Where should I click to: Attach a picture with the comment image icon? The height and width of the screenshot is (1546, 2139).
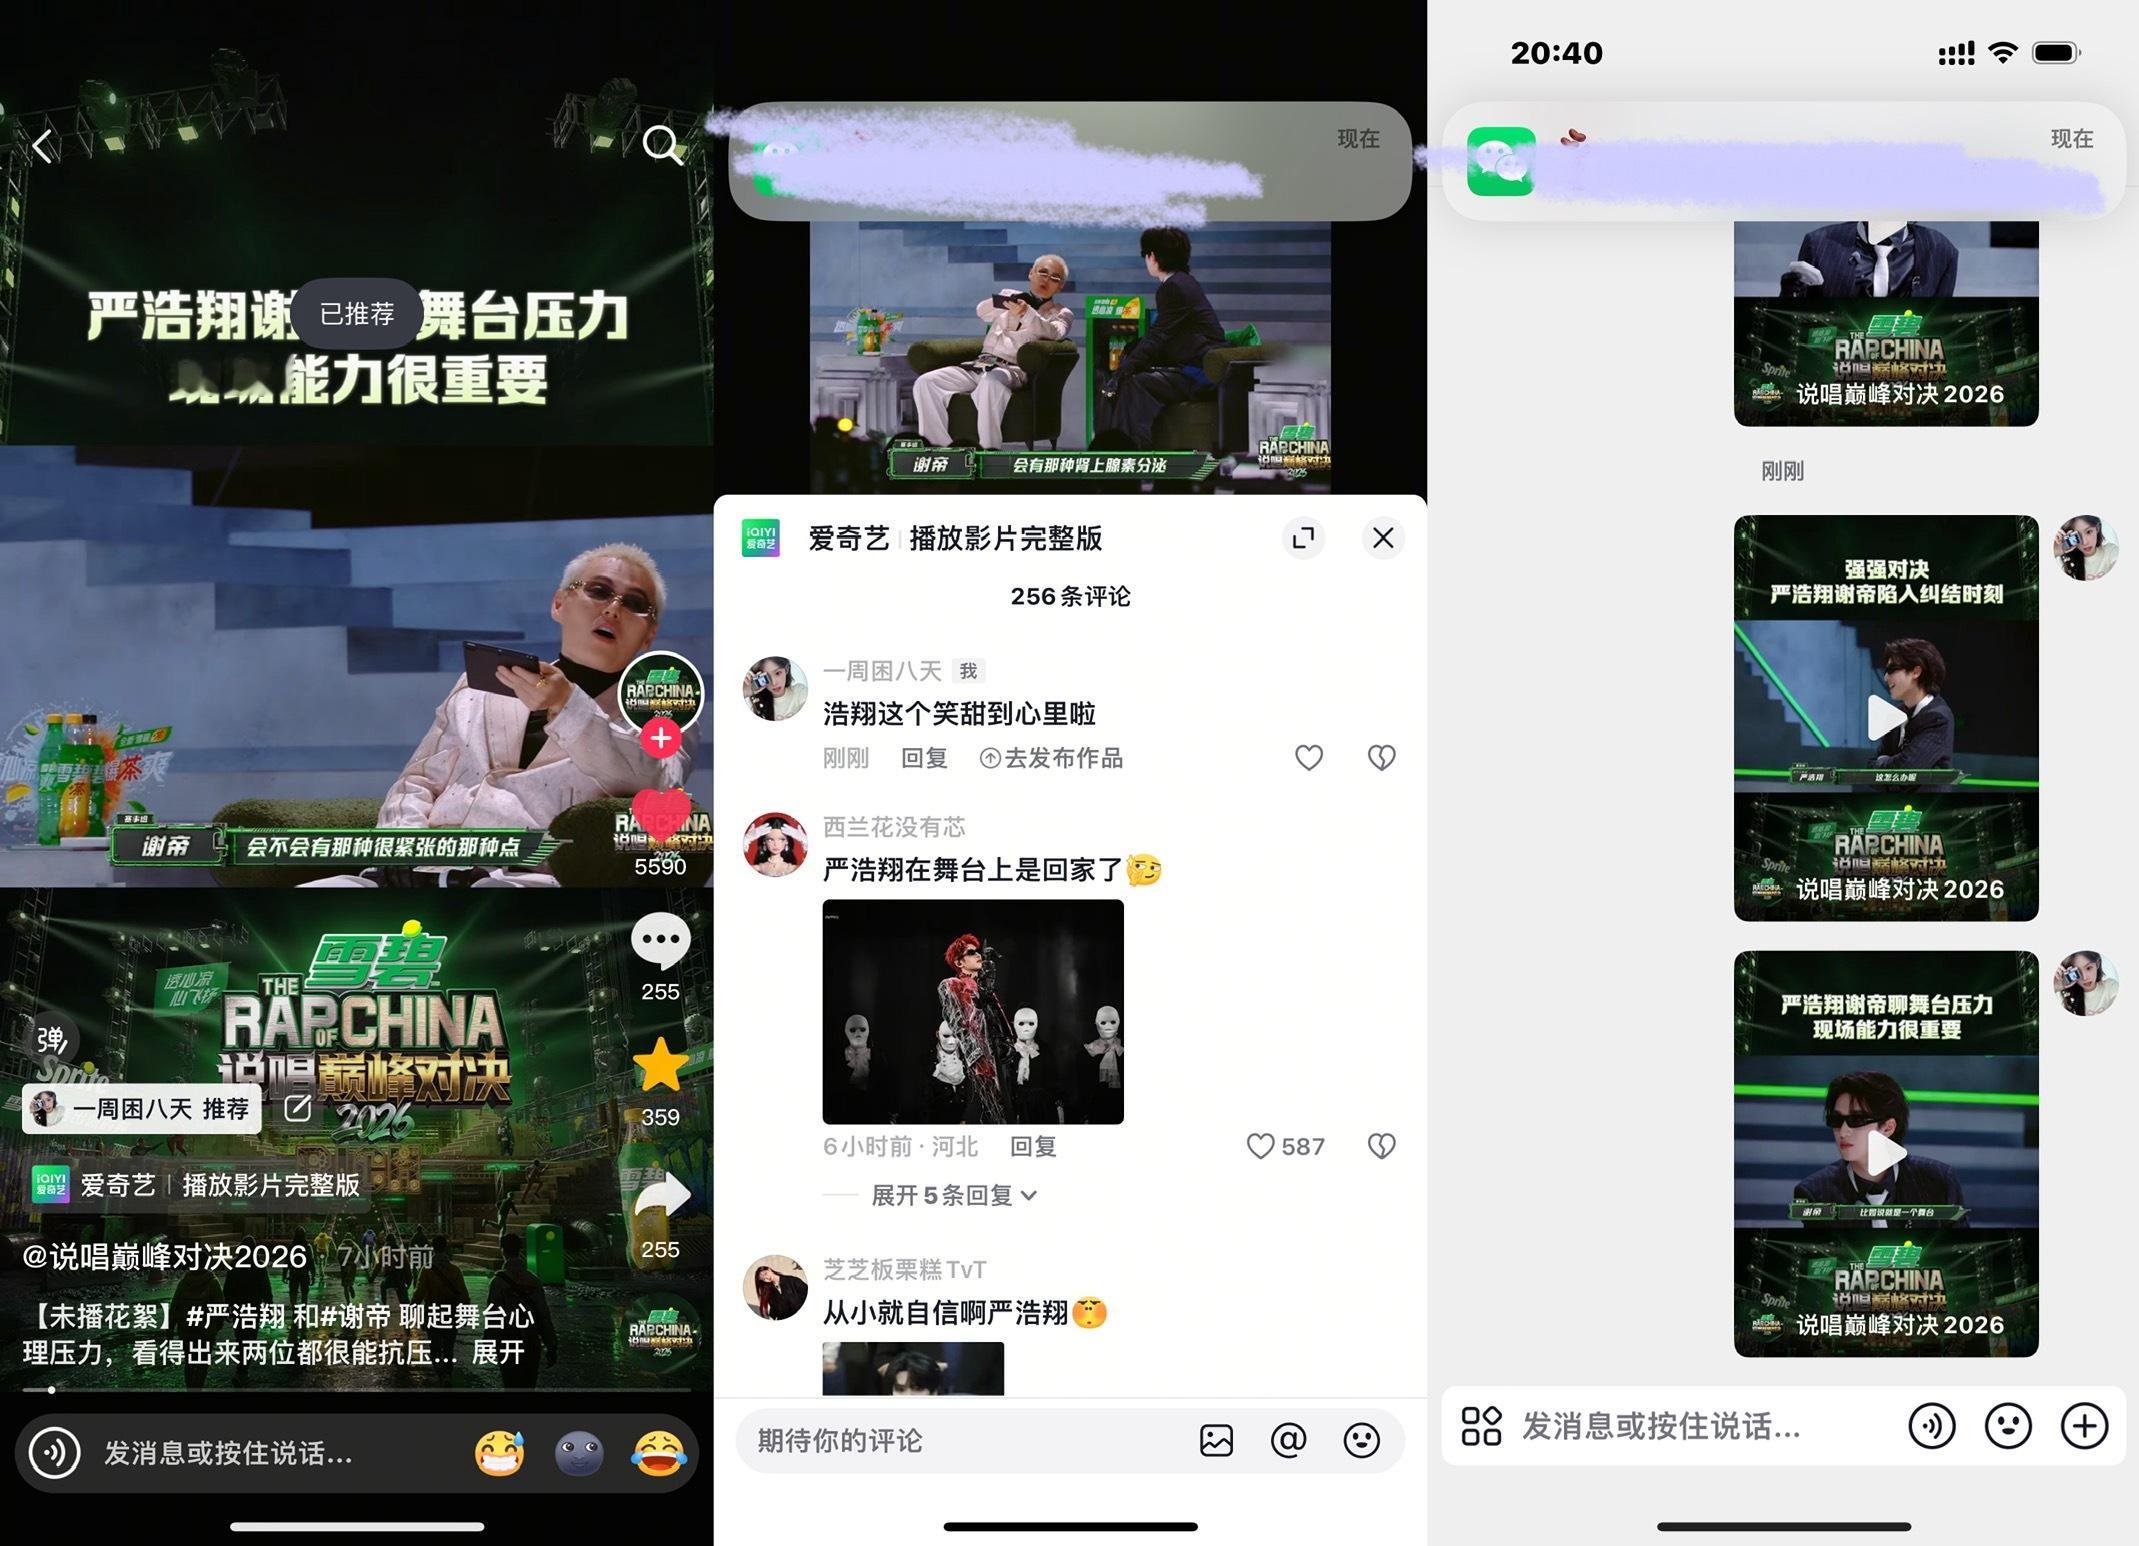1216,1440
